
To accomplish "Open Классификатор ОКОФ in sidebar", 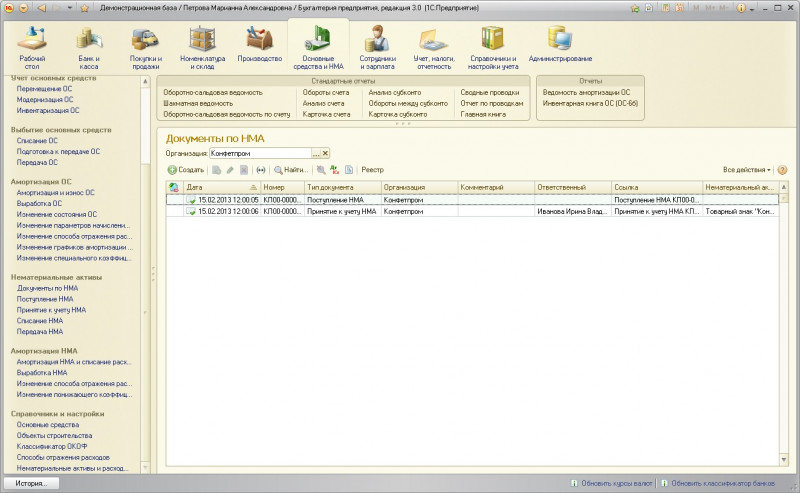I will [x=52, y=447].
